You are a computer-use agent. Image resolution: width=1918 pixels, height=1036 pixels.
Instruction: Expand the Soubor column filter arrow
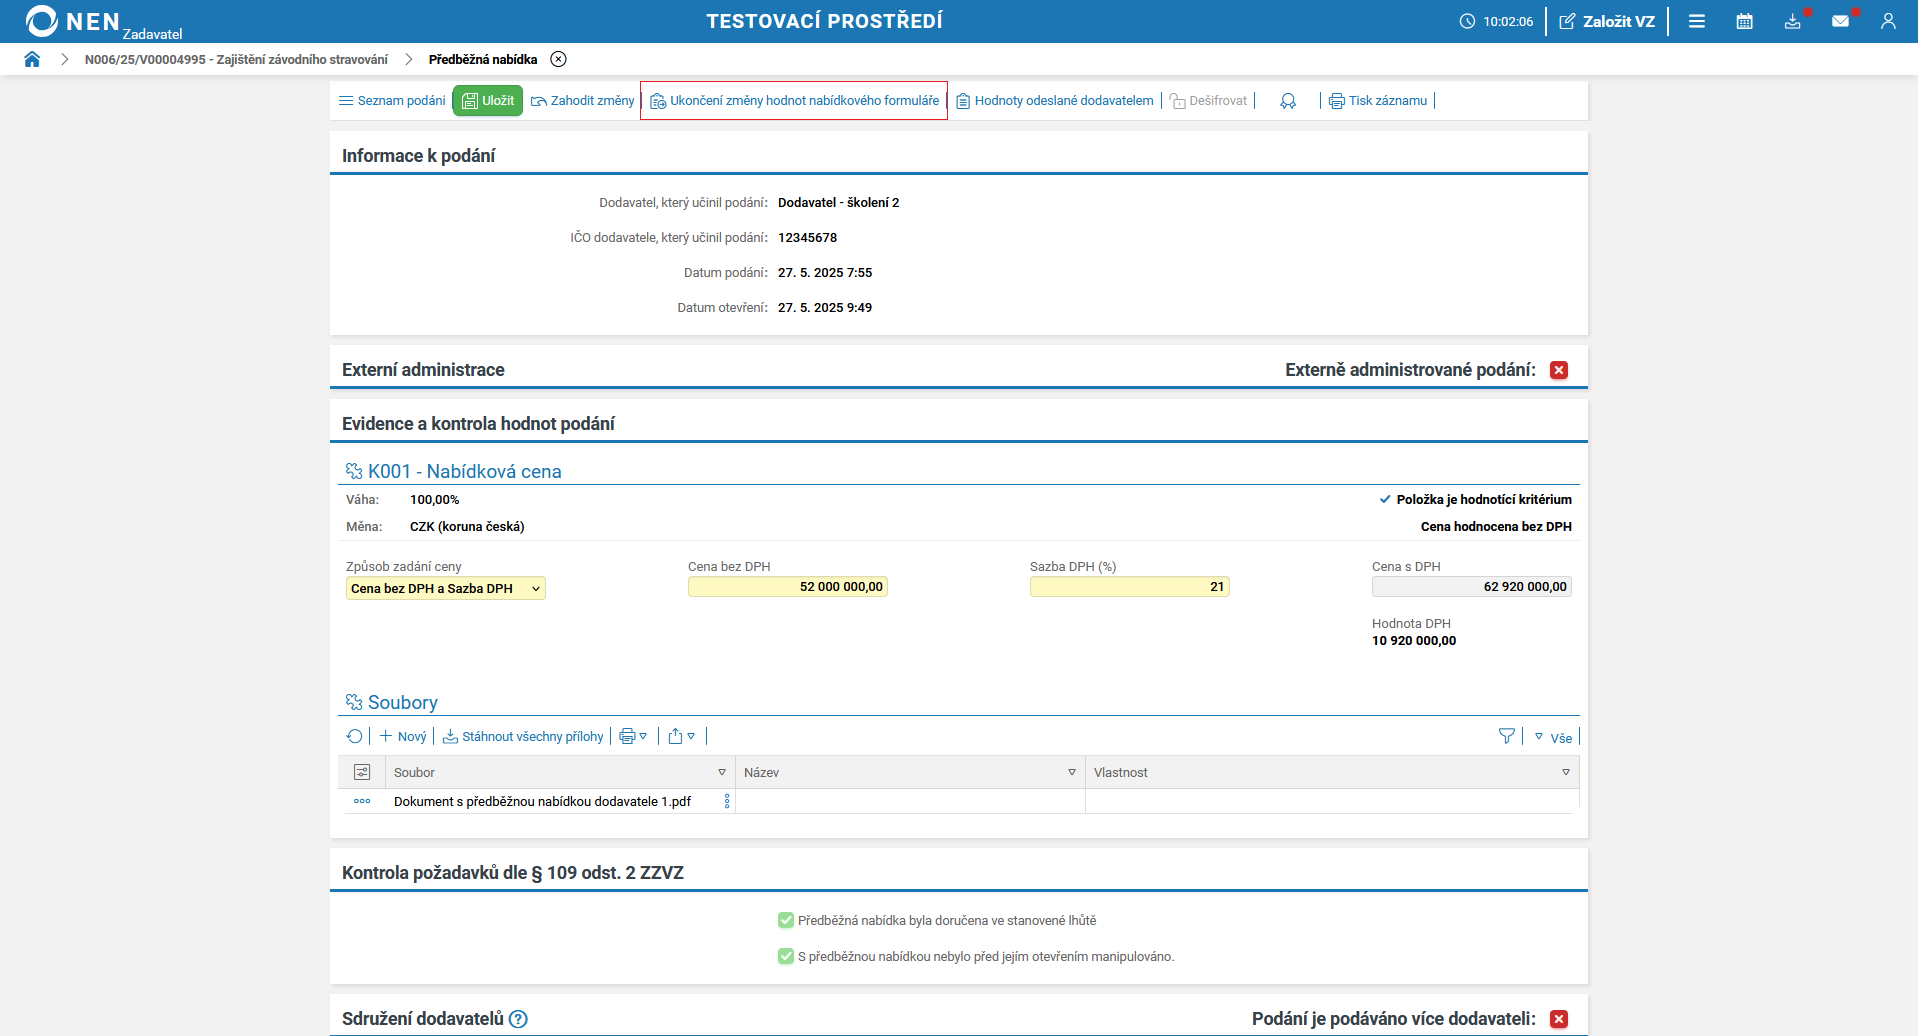(721, 772)
